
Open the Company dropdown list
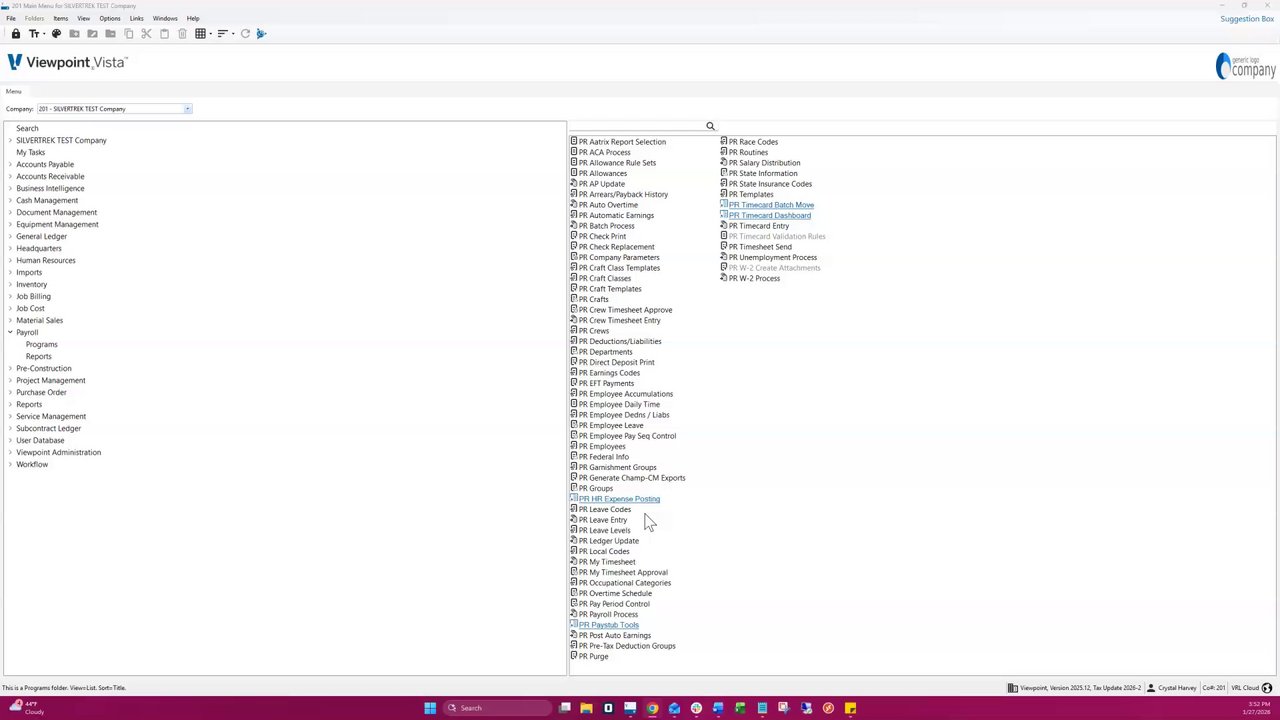point(187,109)
